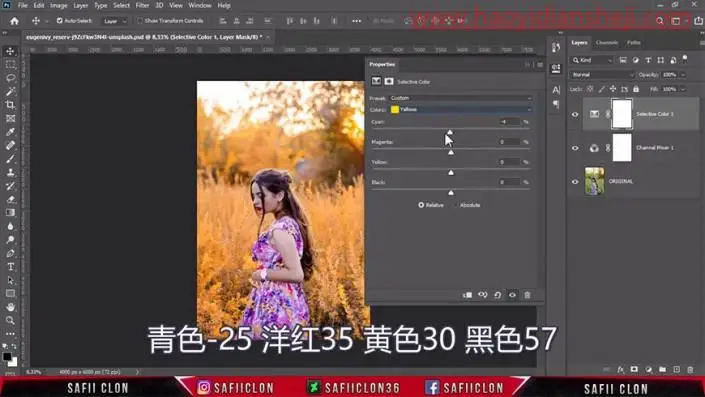This screenshot has width=705, height=397.
Task: Hide the Selective Color 1 layer
Action: [x=575, y=114]
